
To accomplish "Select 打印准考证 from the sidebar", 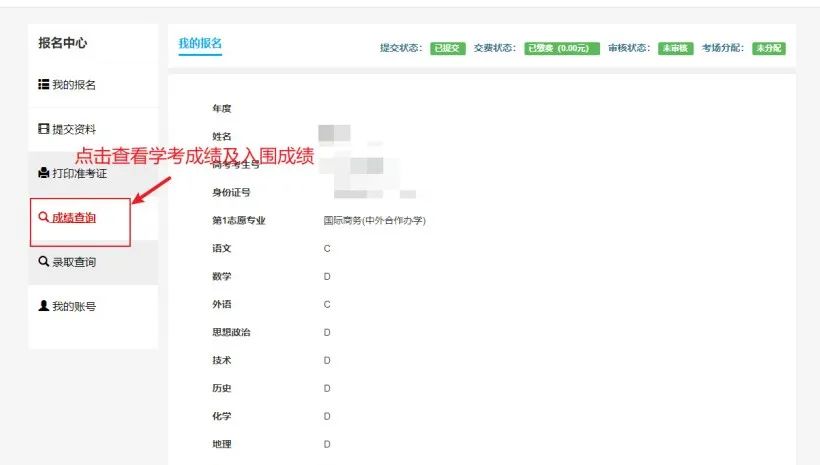I will click(79, 174).
